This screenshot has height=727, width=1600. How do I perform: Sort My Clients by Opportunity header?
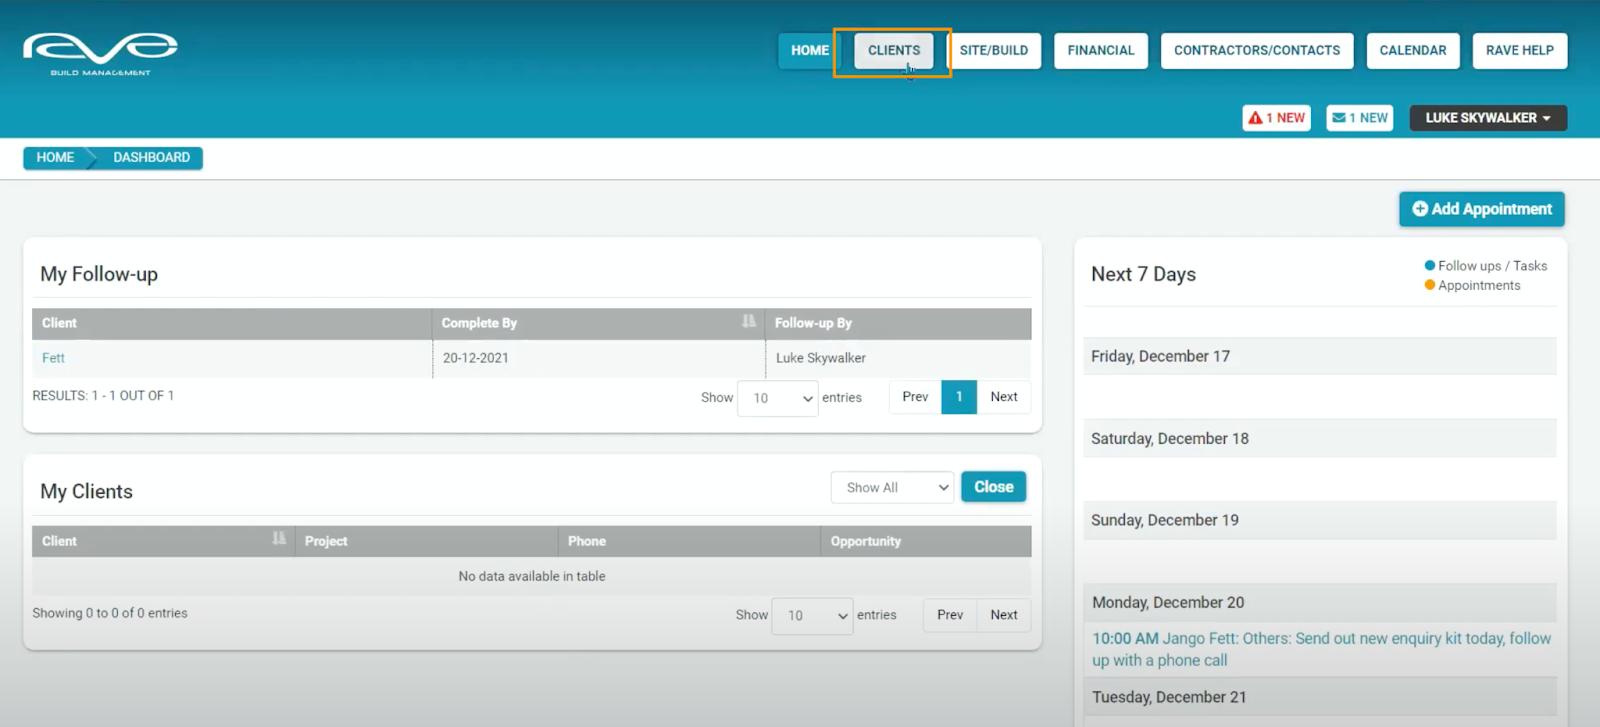pyautogui.click(x=926, y=541)
